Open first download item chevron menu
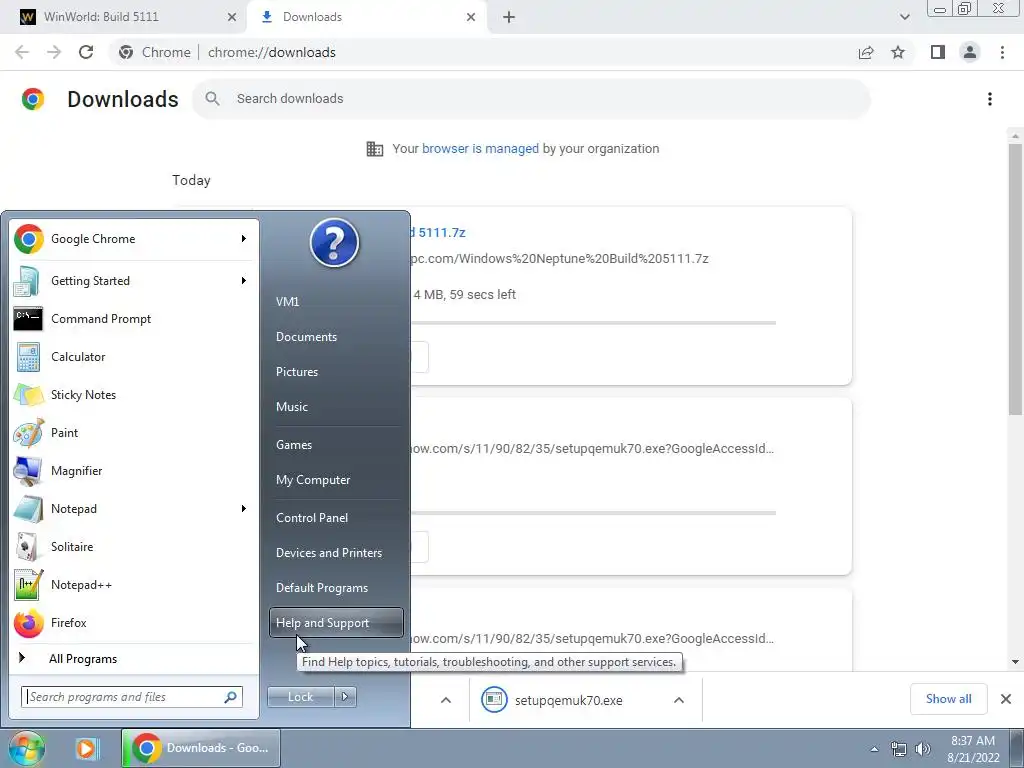This screenshot has width=1024, height=768. (446, 700)
